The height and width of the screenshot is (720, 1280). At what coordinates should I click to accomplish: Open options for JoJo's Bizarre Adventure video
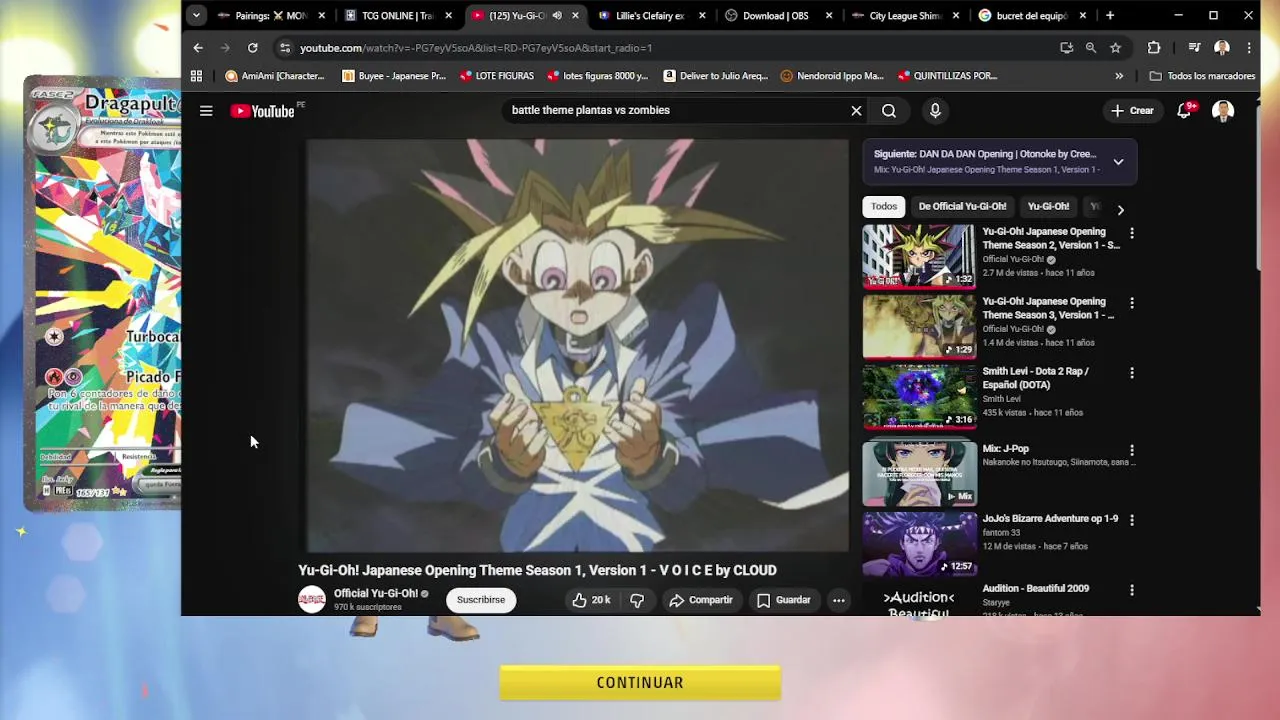coord(1131,520)
